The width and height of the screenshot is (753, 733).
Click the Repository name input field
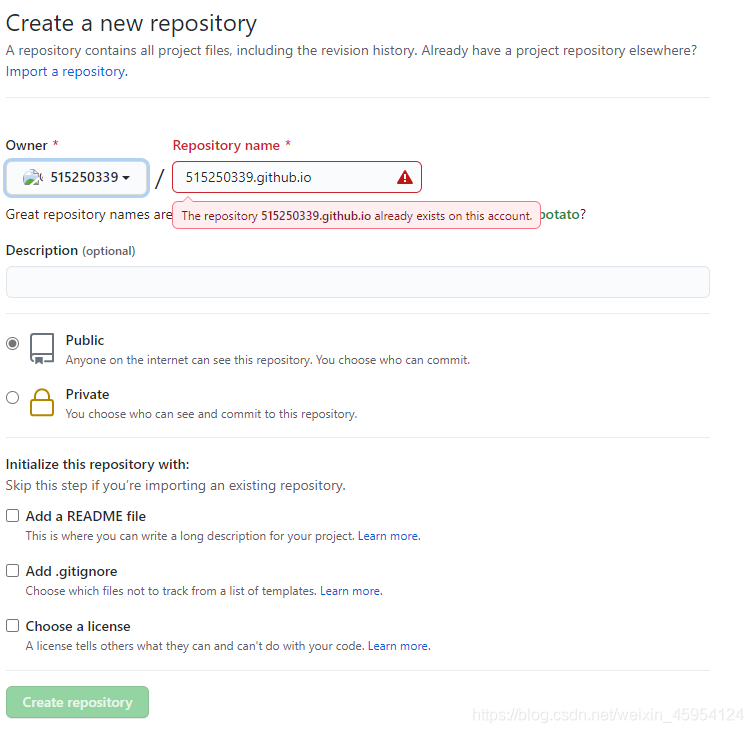[285, 177]
